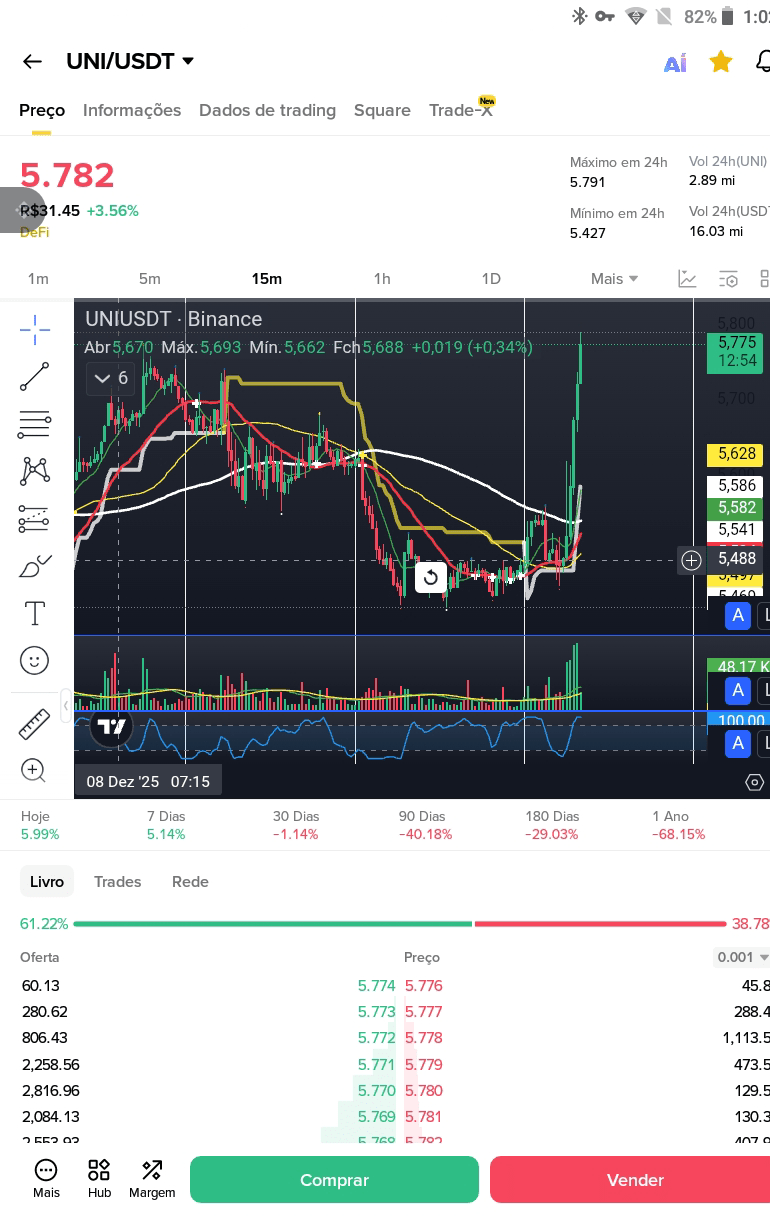Click the chart reset replay button
This screenshot has height=1231, width=770.
pyautogui.click(x=430, y=577)
